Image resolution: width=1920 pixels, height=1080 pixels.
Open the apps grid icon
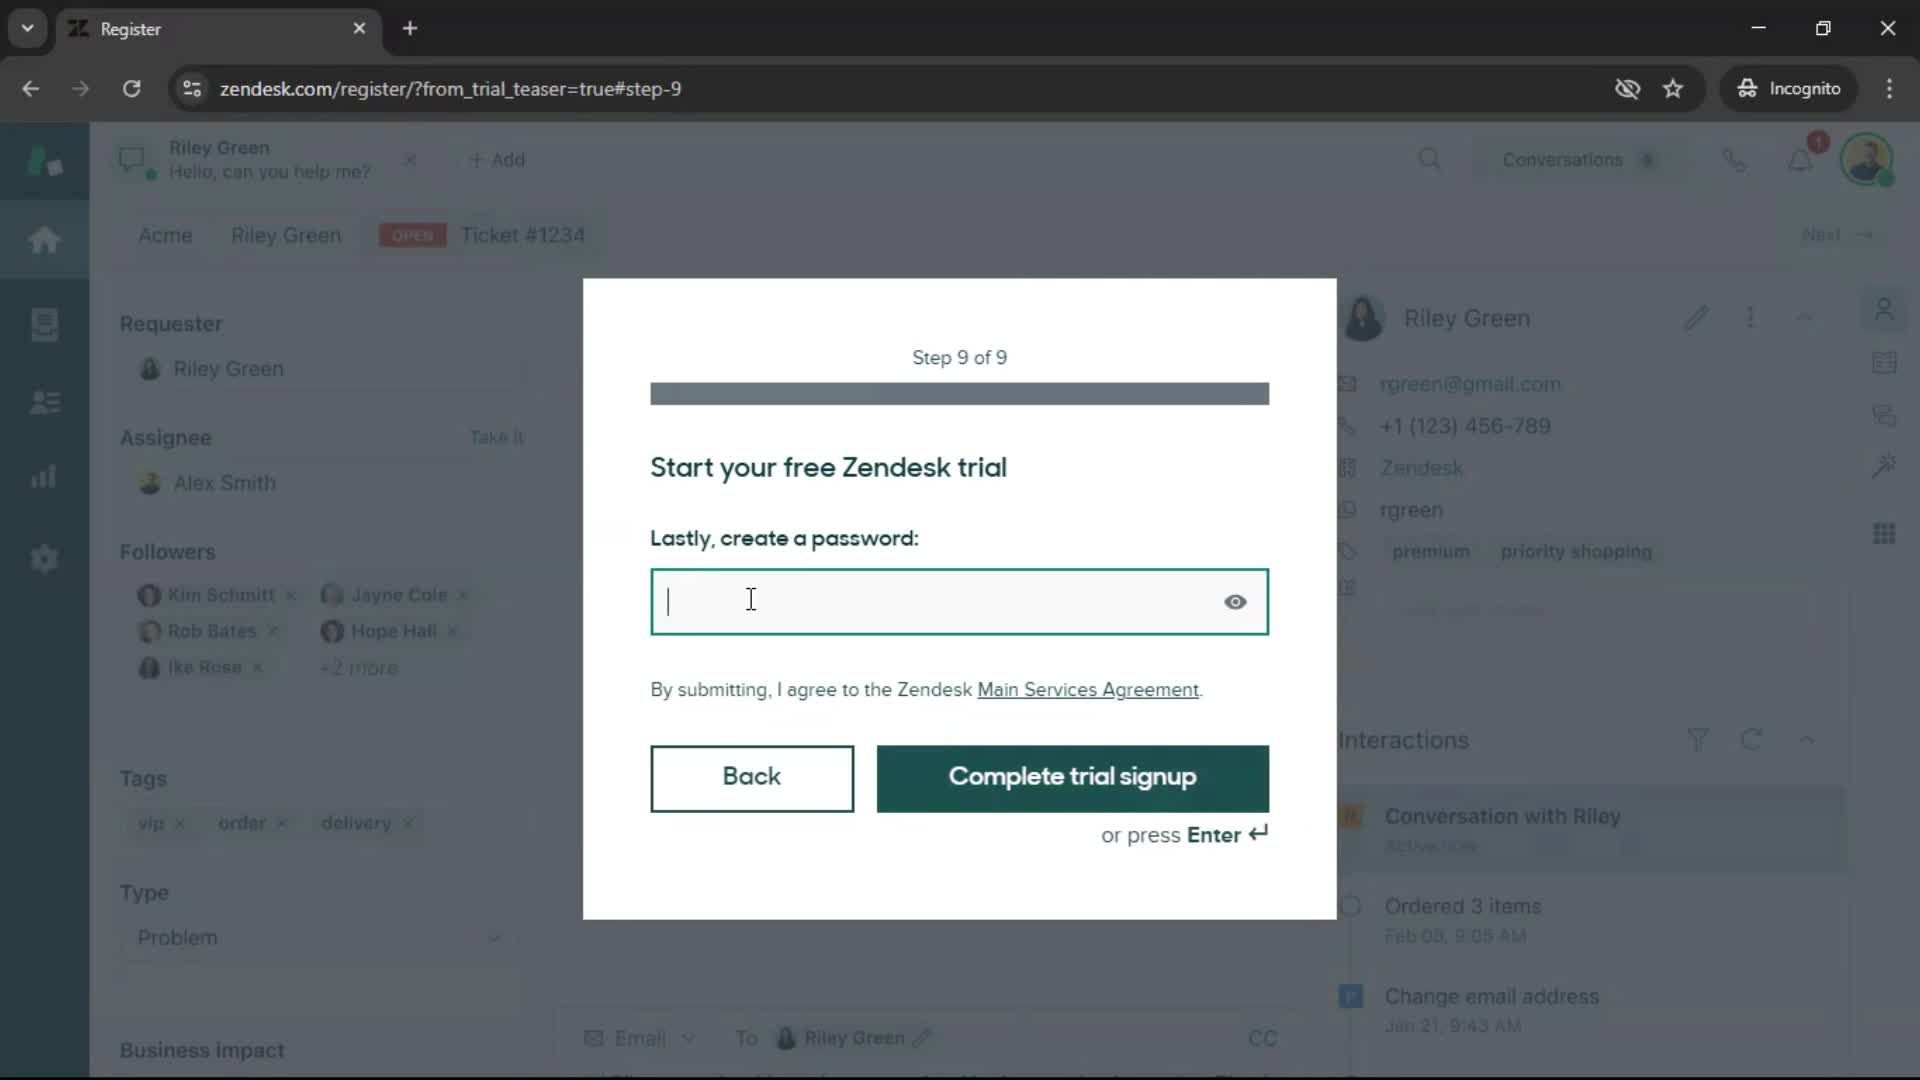[x=1884, y=534]
